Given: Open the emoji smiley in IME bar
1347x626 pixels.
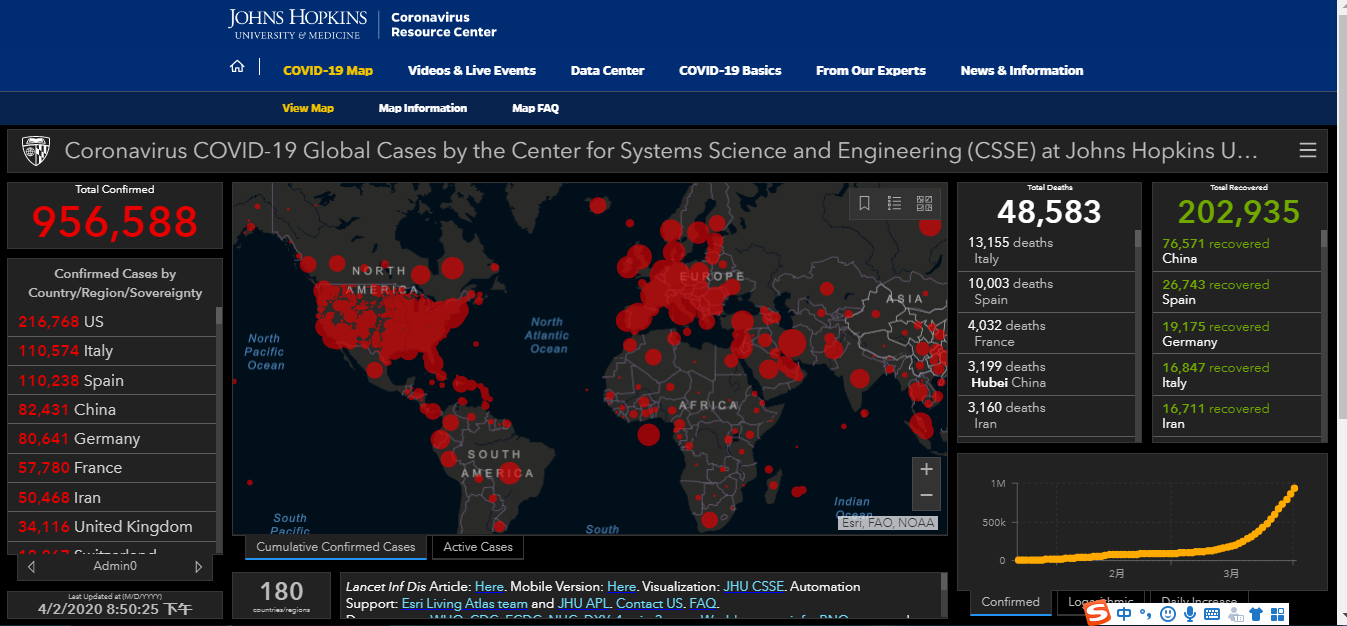Looking at the screenshot, I should pyautogui.click(x=1167, y=613).
